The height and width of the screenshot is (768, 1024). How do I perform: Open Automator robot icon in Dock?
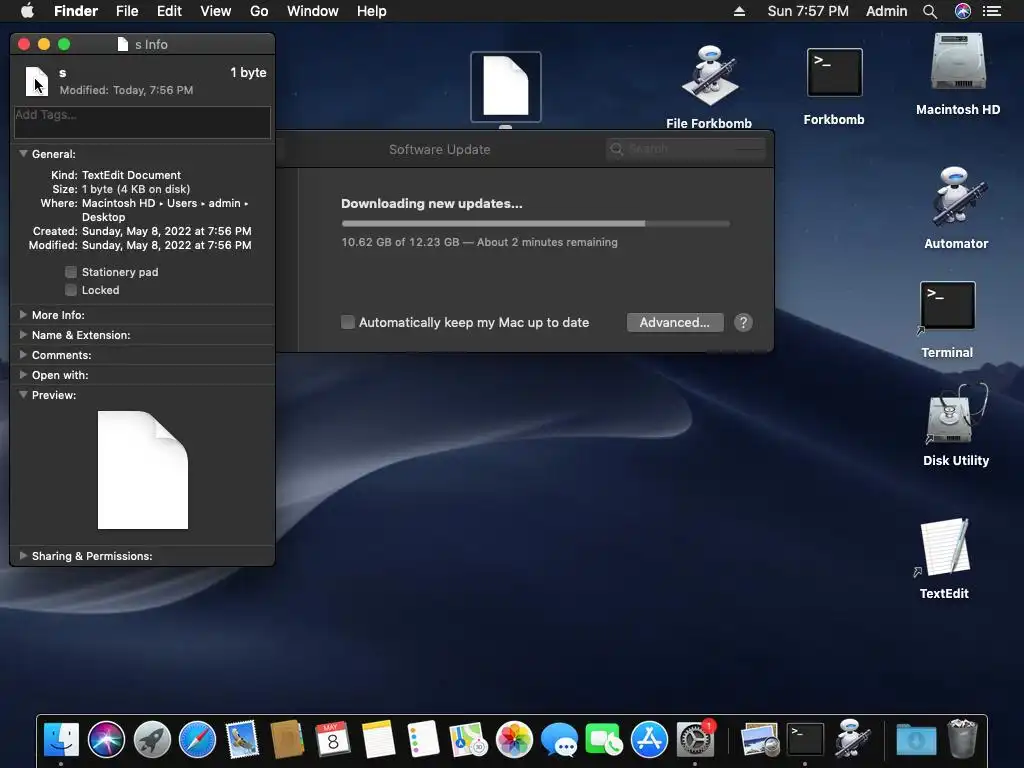(851, 740)
